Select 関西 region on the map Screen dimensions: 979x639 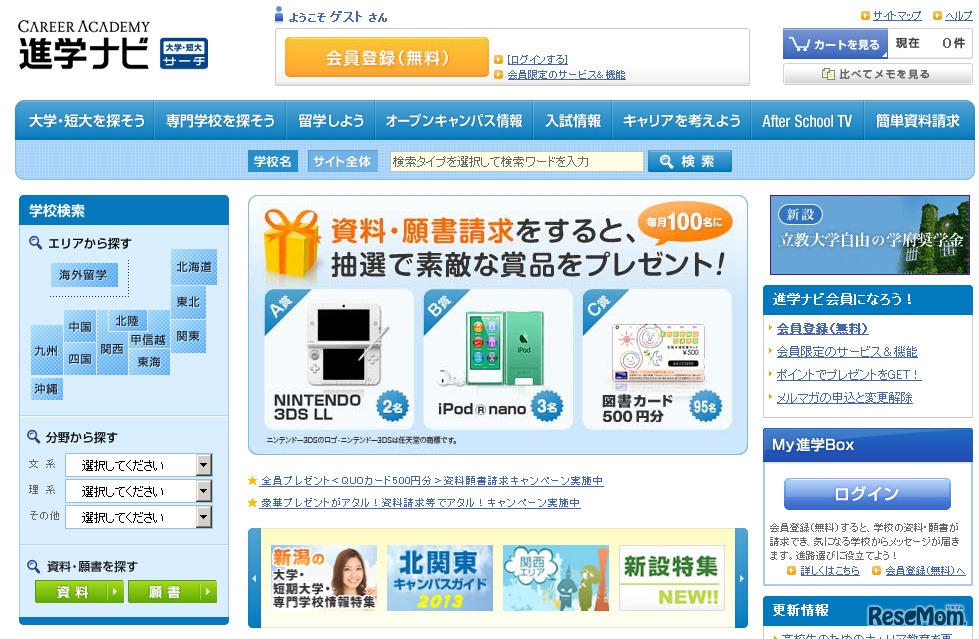point(112,349)
